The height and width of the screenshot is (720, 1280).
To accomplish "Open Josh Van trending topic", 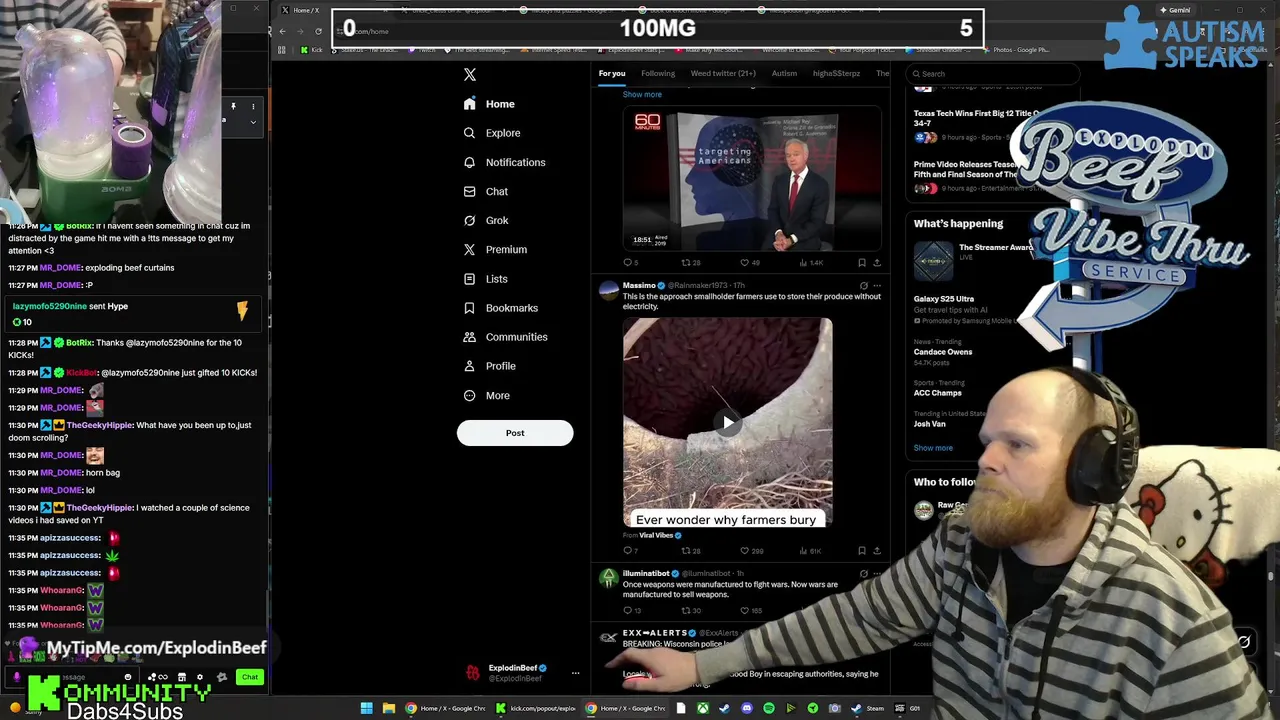I will tap(929, 424).
